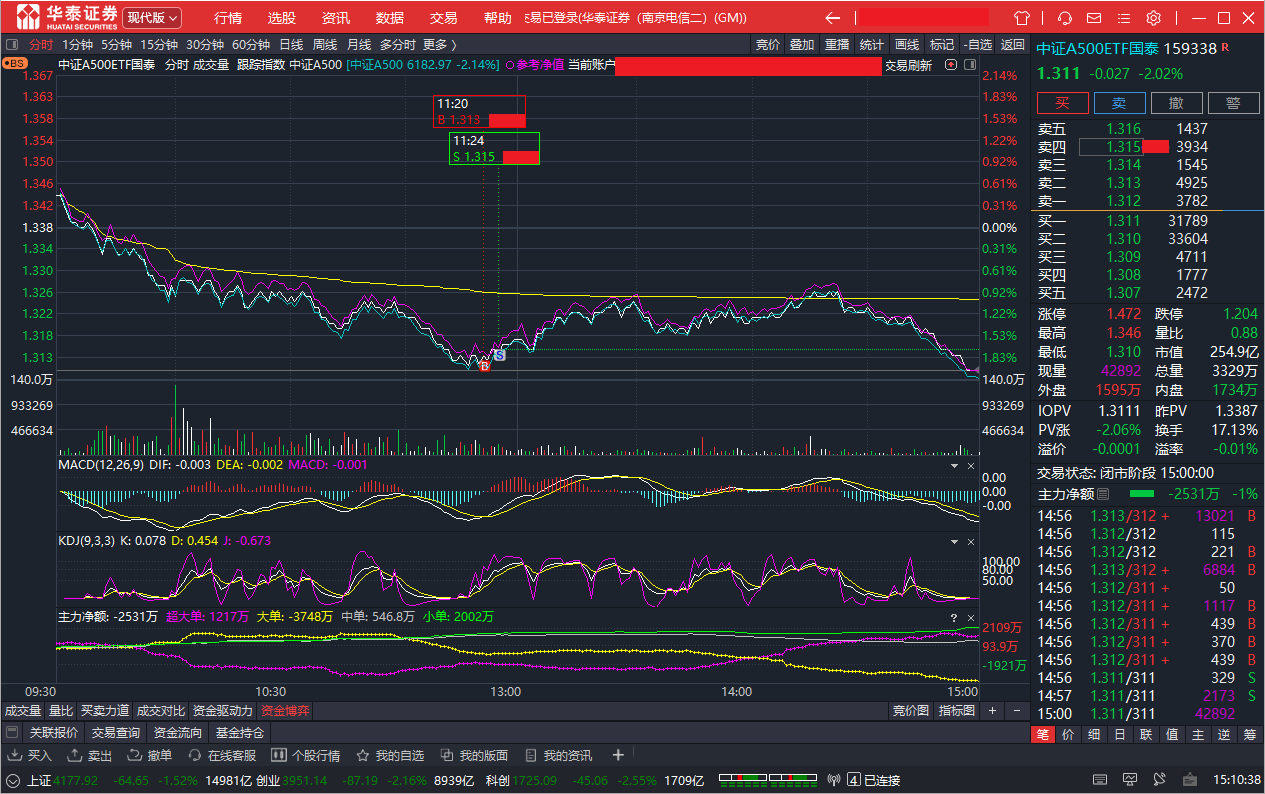Open online customer service headset icon
Viewport: 1265px width, 794px height.
[1065, 18]
